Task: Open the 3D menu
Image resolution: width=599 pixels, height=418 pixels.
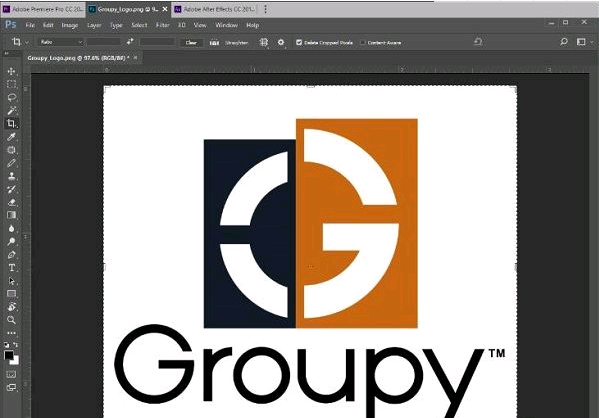Action: 182,25
